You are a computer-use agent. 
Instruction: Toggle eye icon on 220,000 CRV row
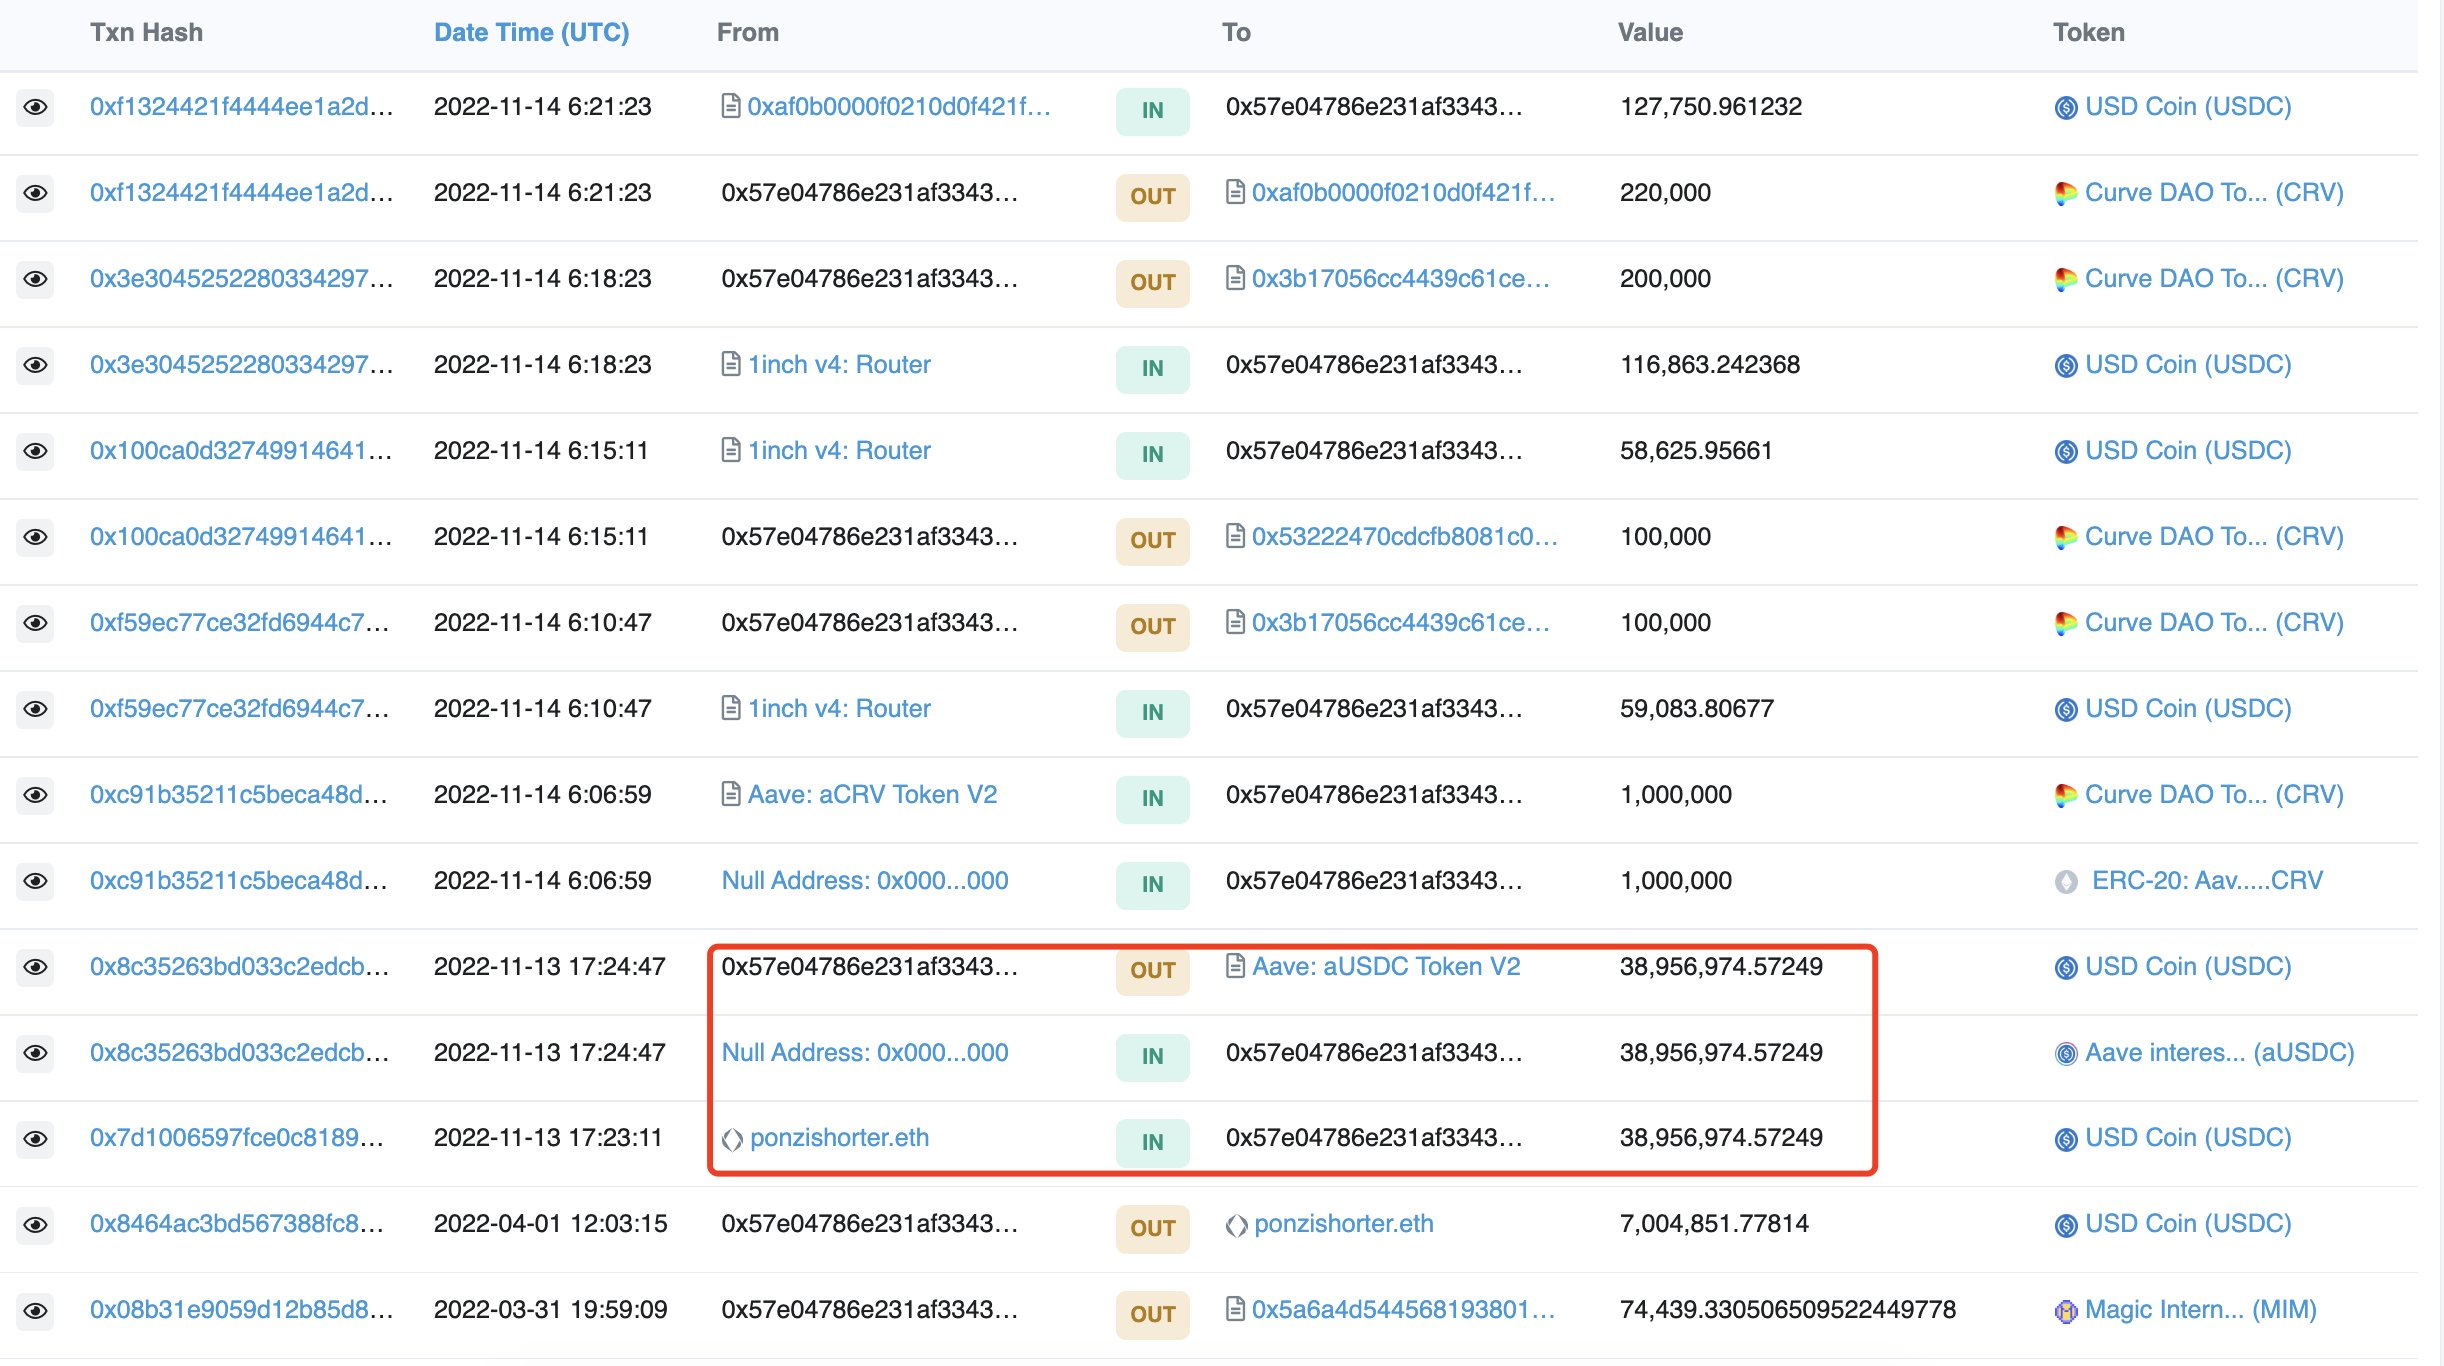[36, 193]
